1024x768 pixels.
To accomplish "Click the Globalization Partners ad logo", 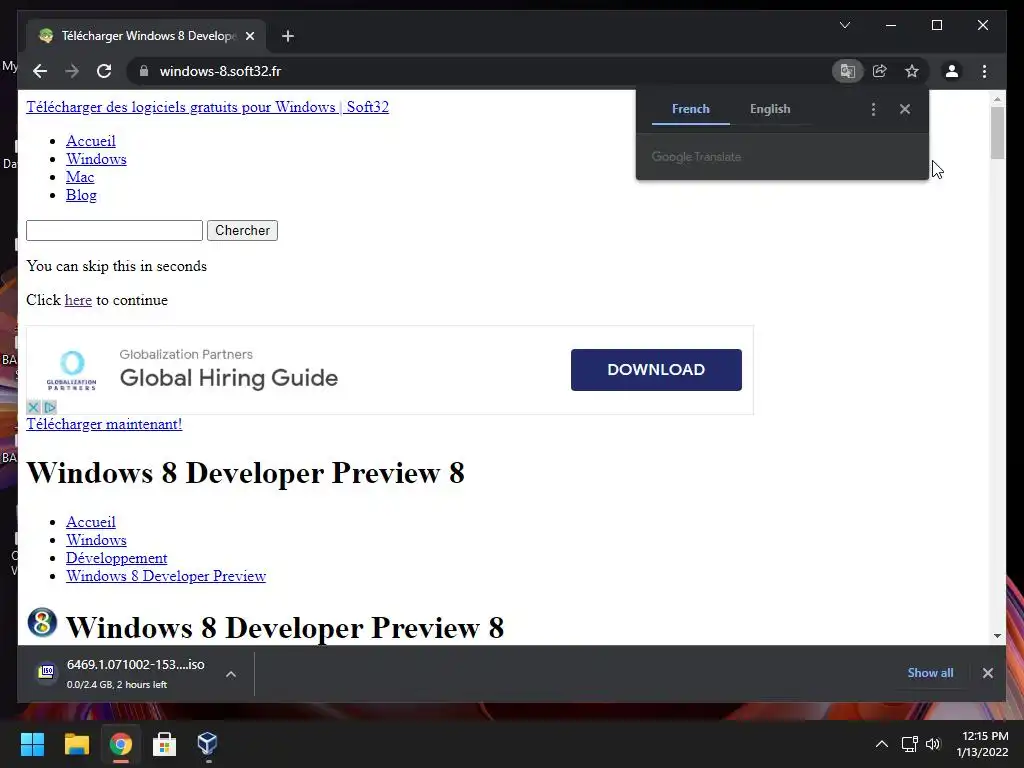I will pyautogui.click(x=71, y=370).
